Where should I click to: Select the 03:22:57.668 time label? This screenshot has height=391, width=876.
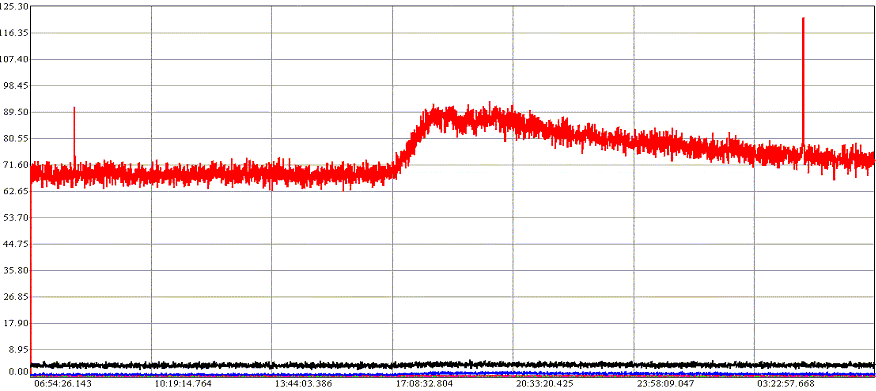[x=786, y=385]
